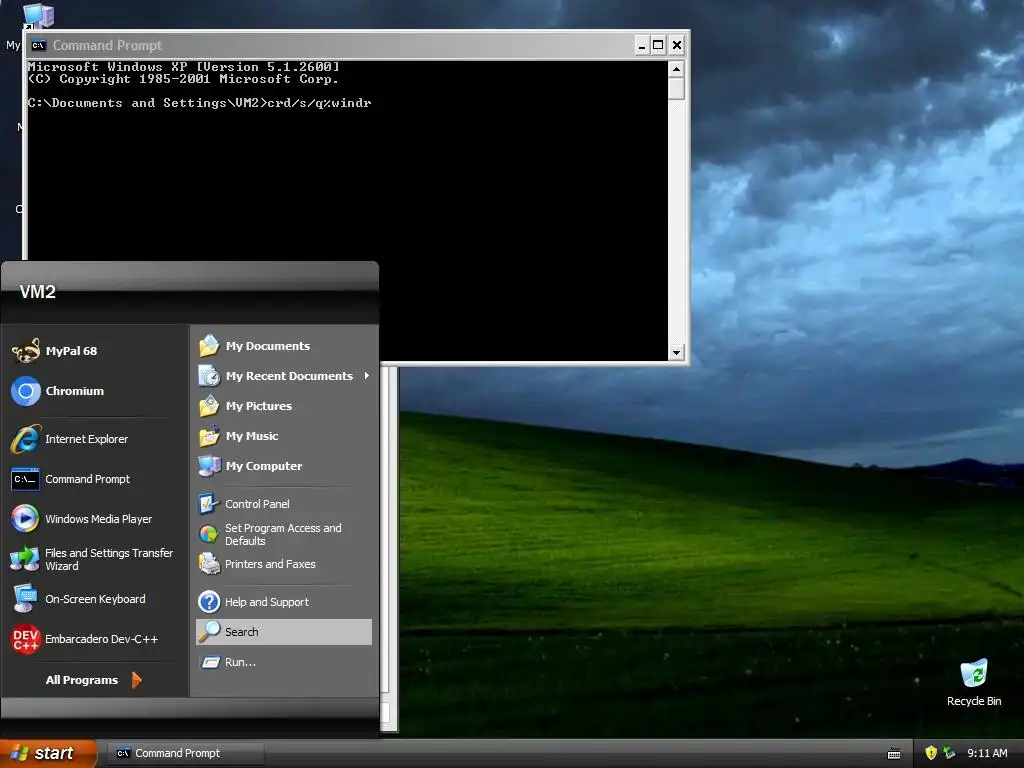Open the My Pictures folder icon
This screenshot has width=1024, height=768.
(209, 406)
